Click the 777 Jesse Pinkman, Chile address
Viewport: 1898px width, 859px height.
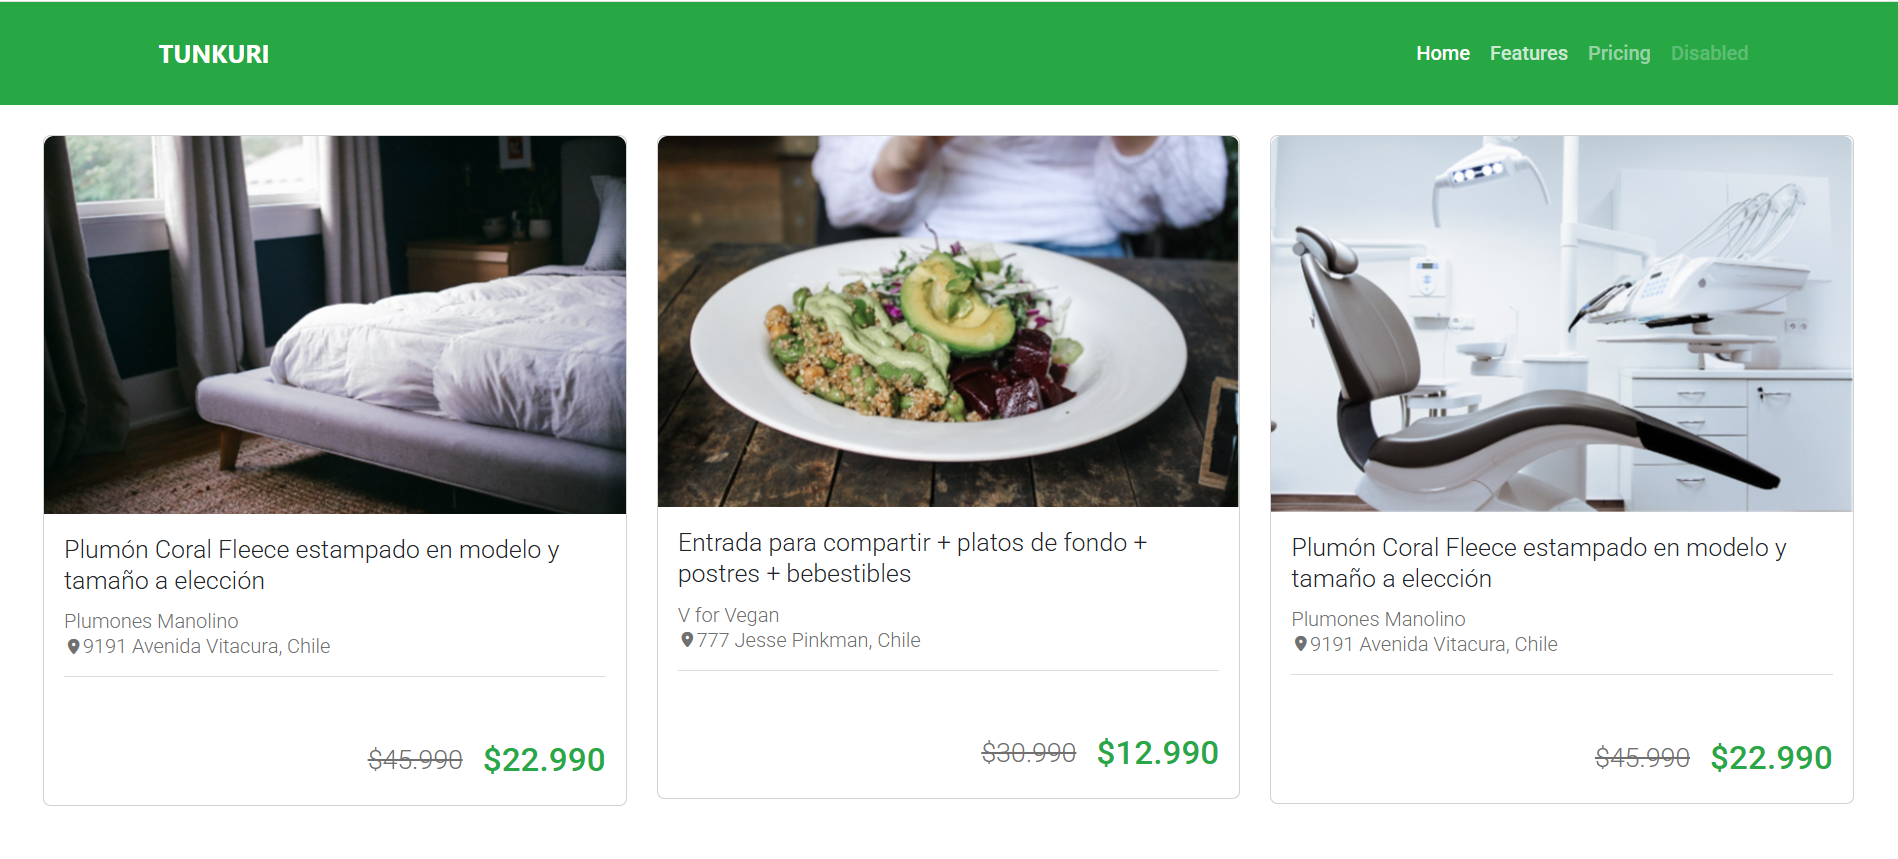[x=808, y=640]
